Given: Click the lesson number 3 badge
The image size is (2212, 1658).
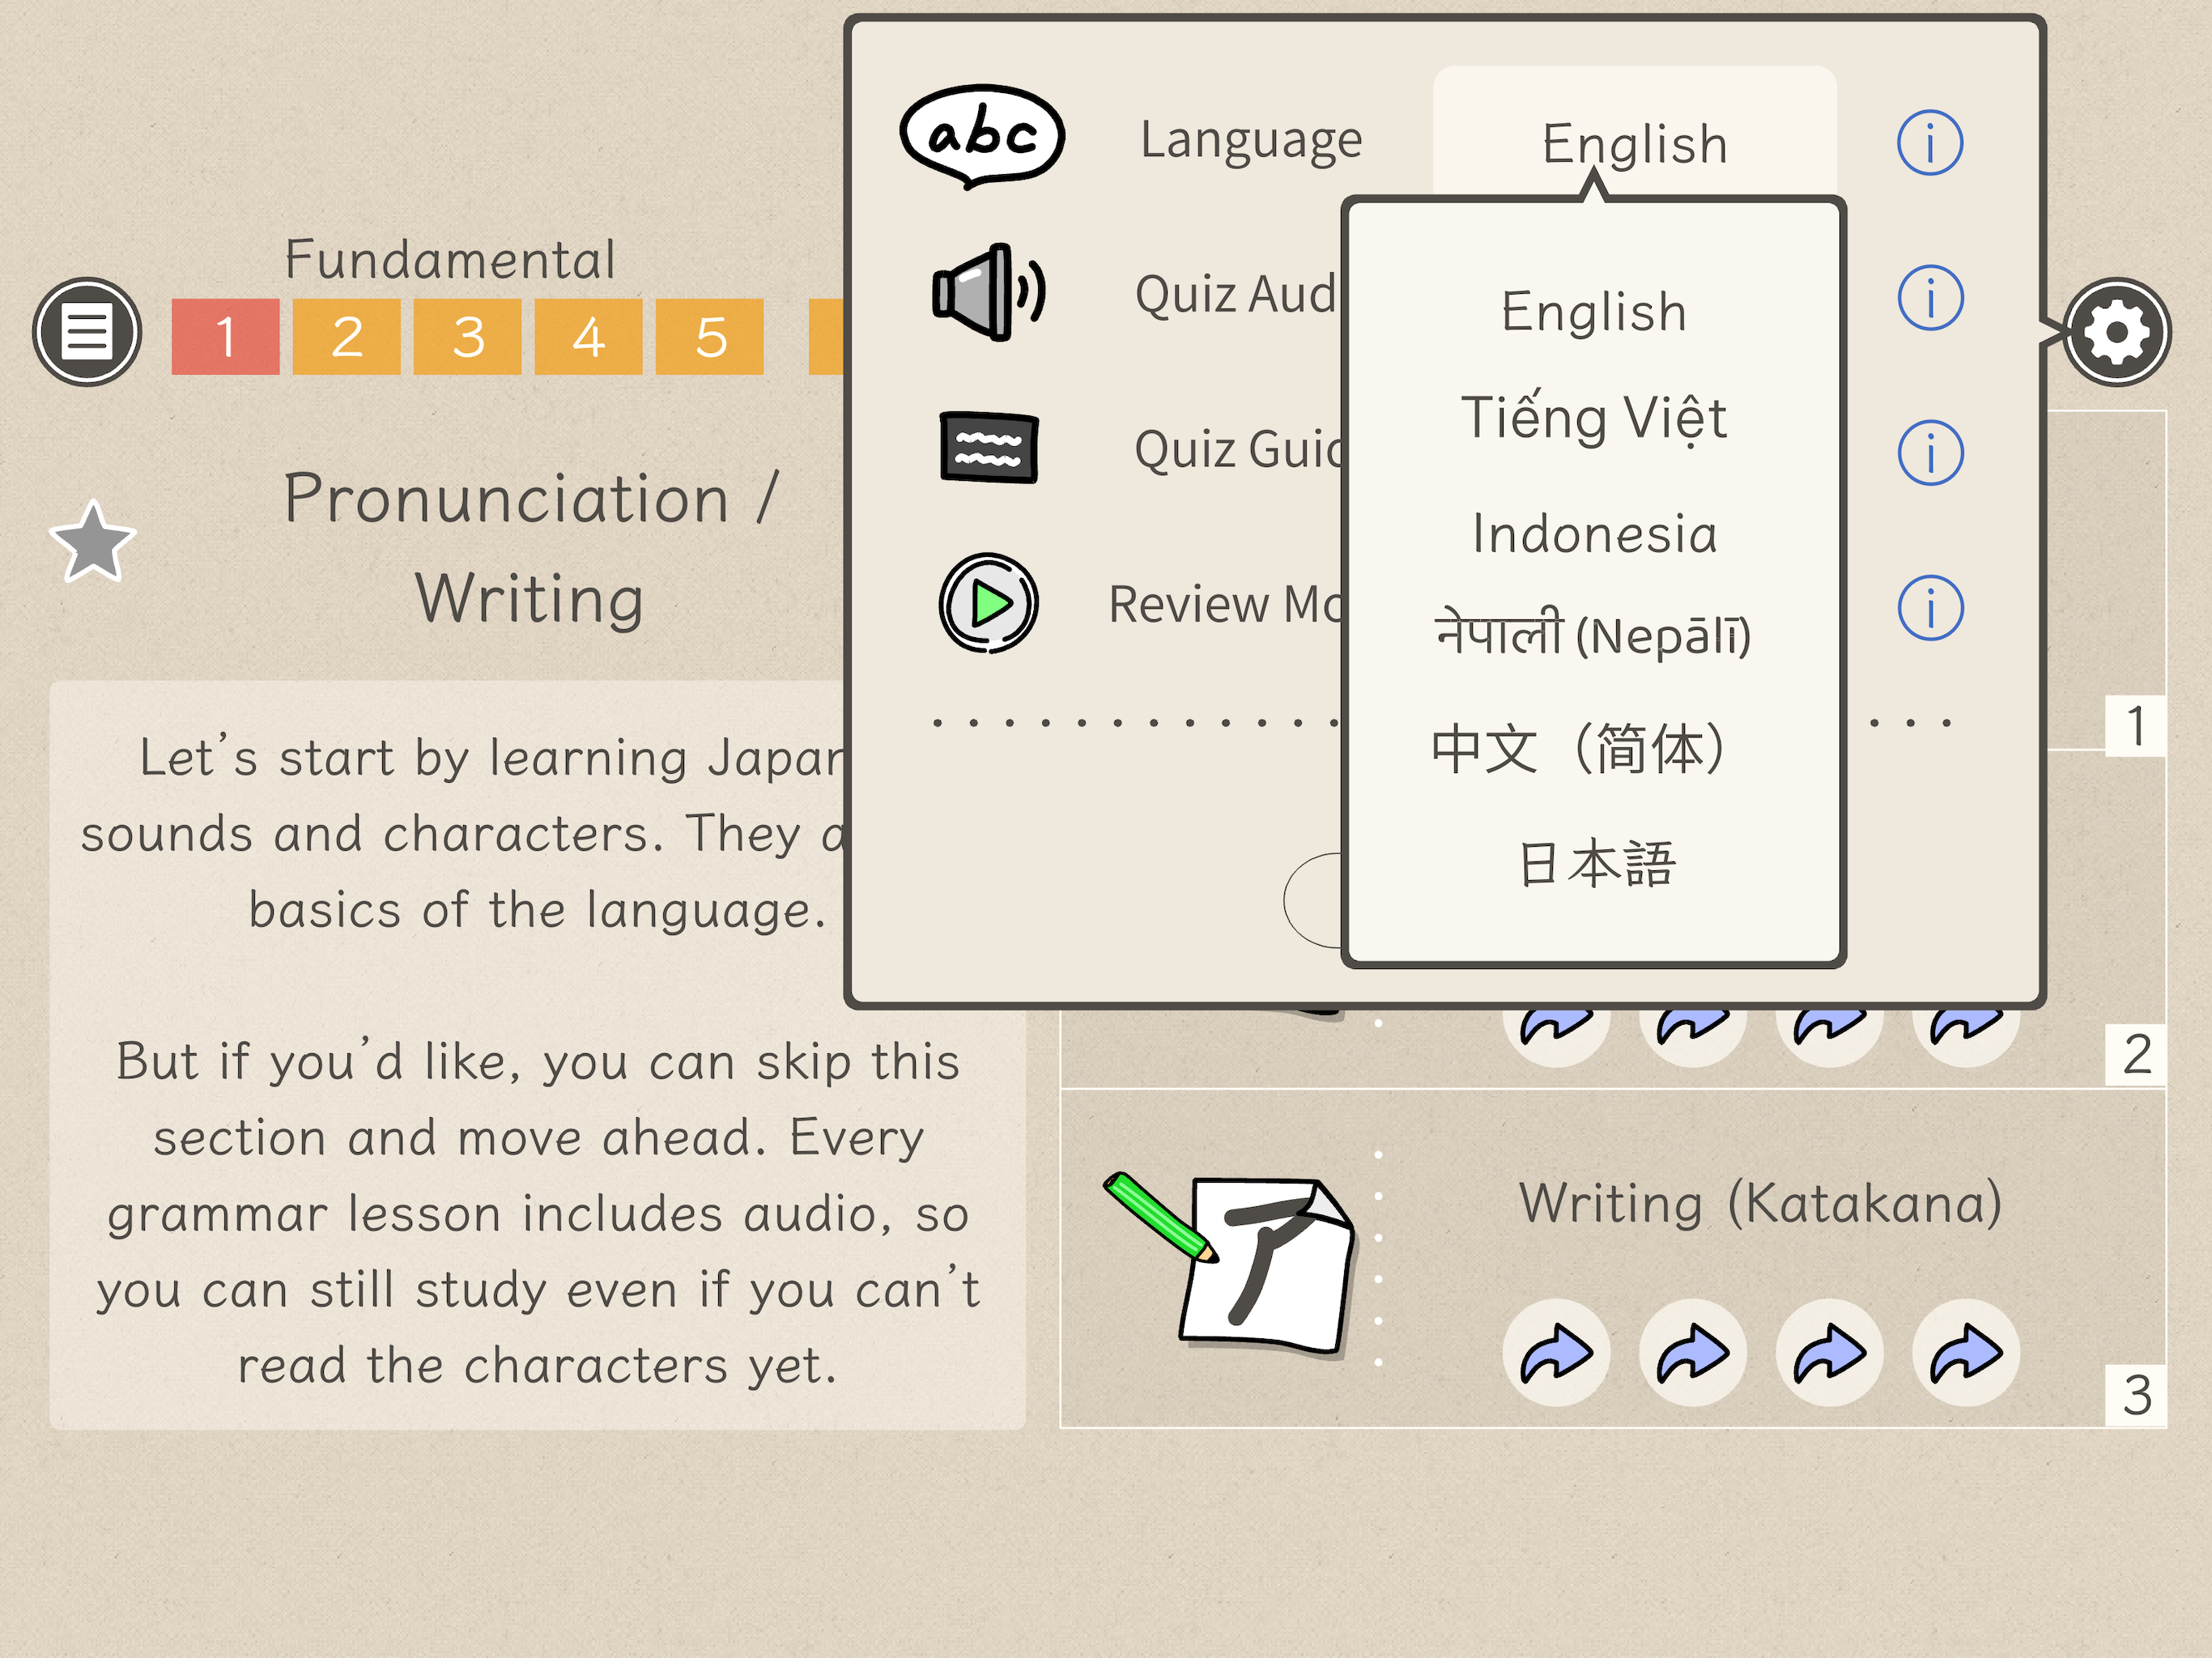Looking at the screenshot, I should [2136, 1394].
